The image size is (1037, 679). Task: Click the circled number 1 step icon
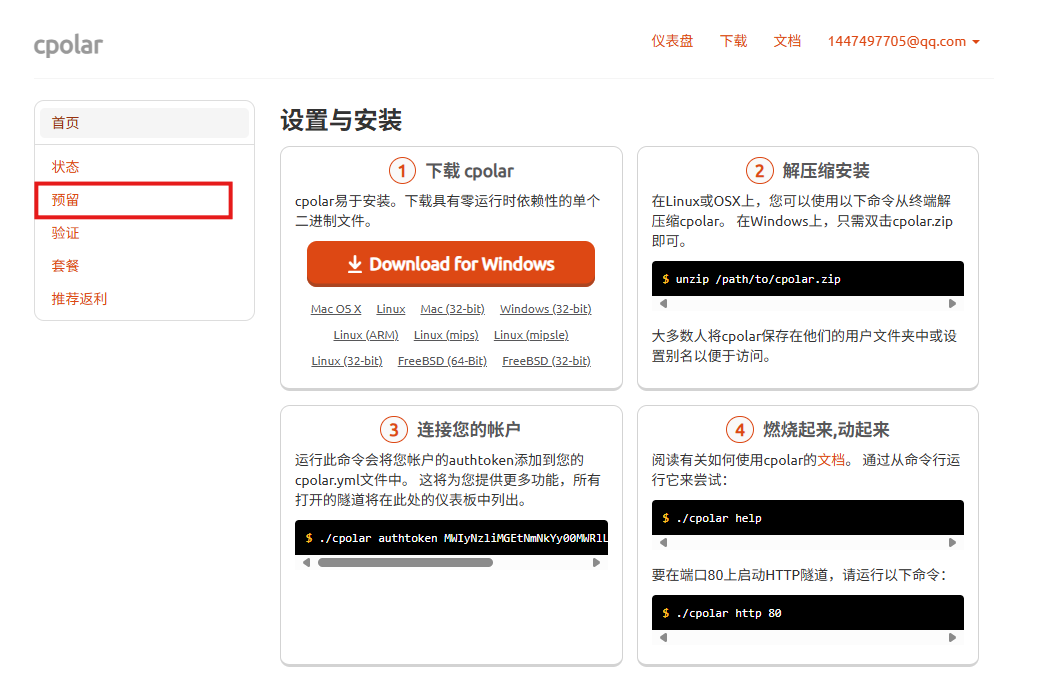click(402, 170)
